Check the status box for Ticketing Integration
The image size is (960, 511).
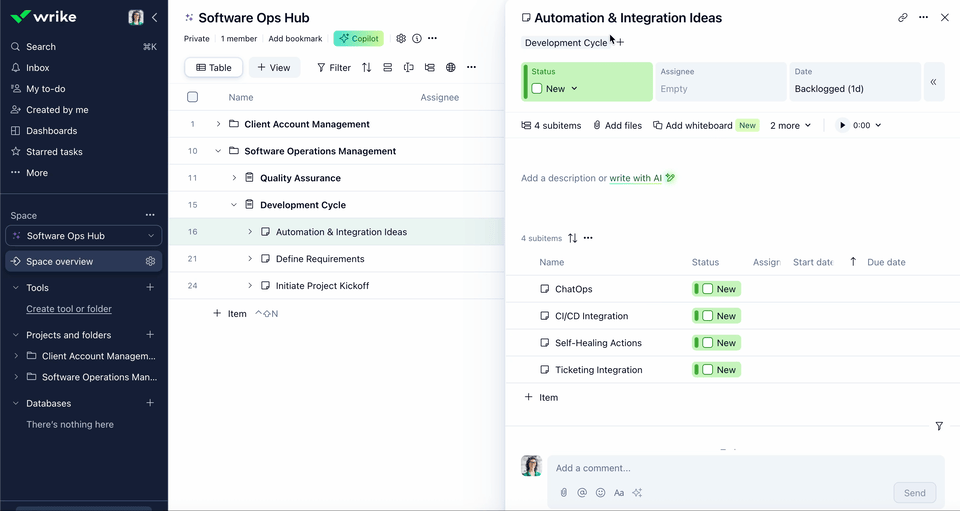click(x=707, y=370)
